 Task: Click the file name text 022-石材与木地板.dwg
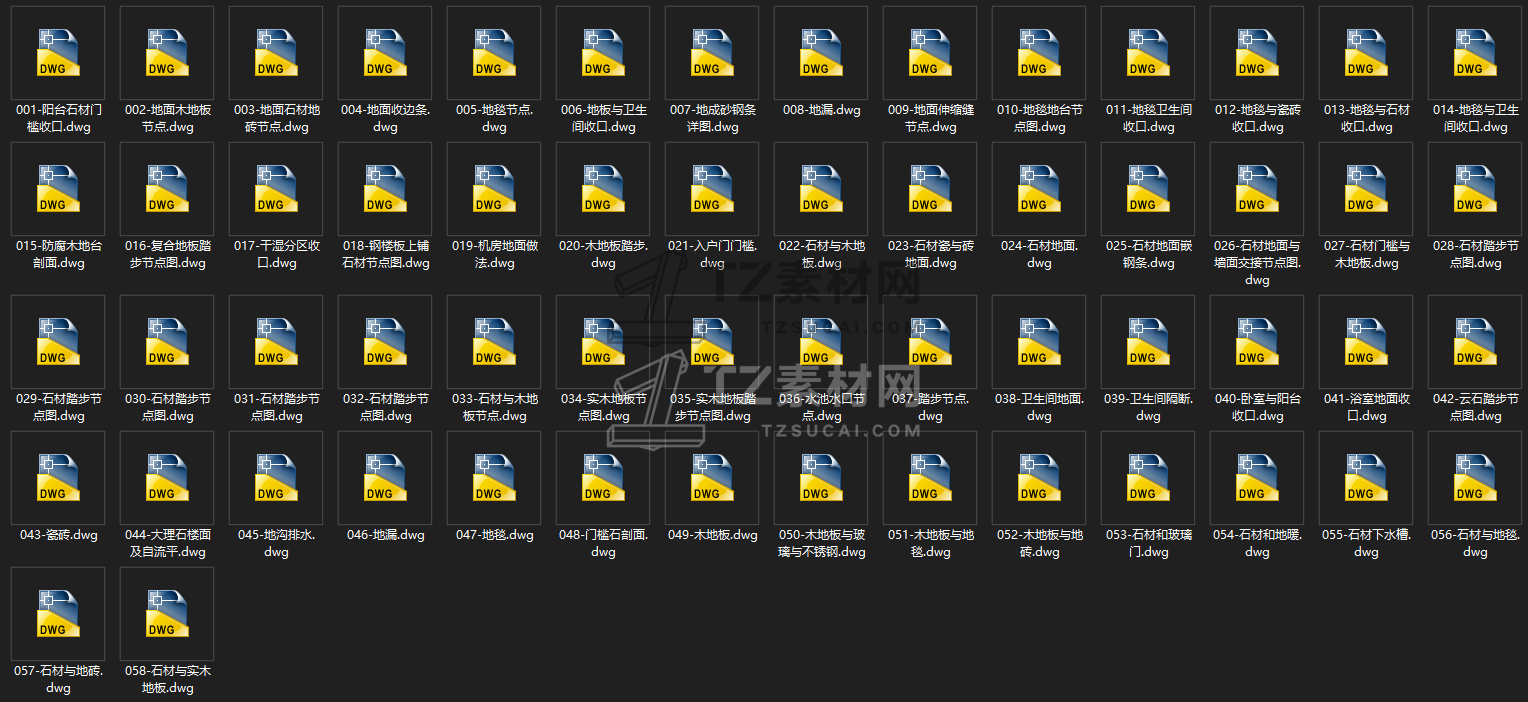pos(821,254)
